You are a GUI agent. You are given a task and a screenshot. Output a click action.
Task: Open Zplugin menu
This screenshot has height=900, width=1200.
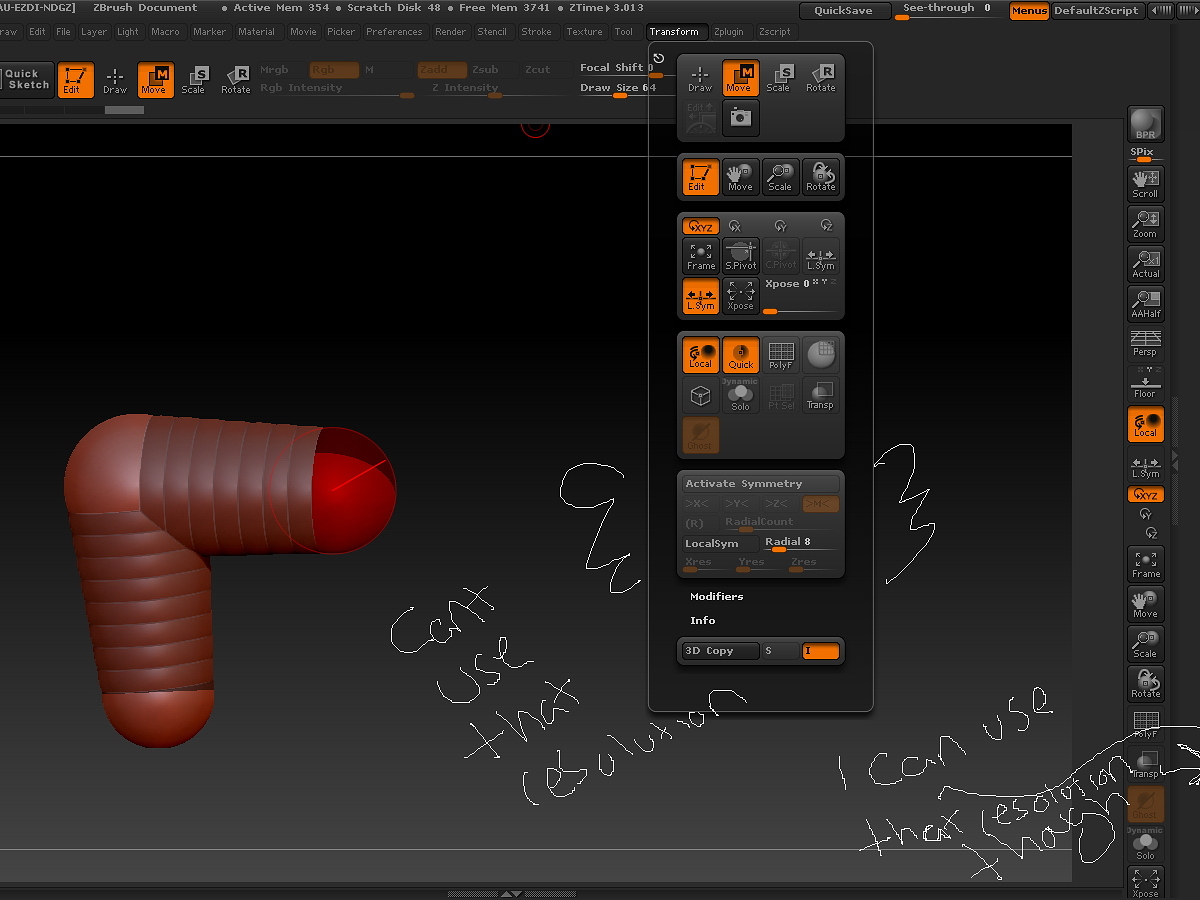coord(728,32)
